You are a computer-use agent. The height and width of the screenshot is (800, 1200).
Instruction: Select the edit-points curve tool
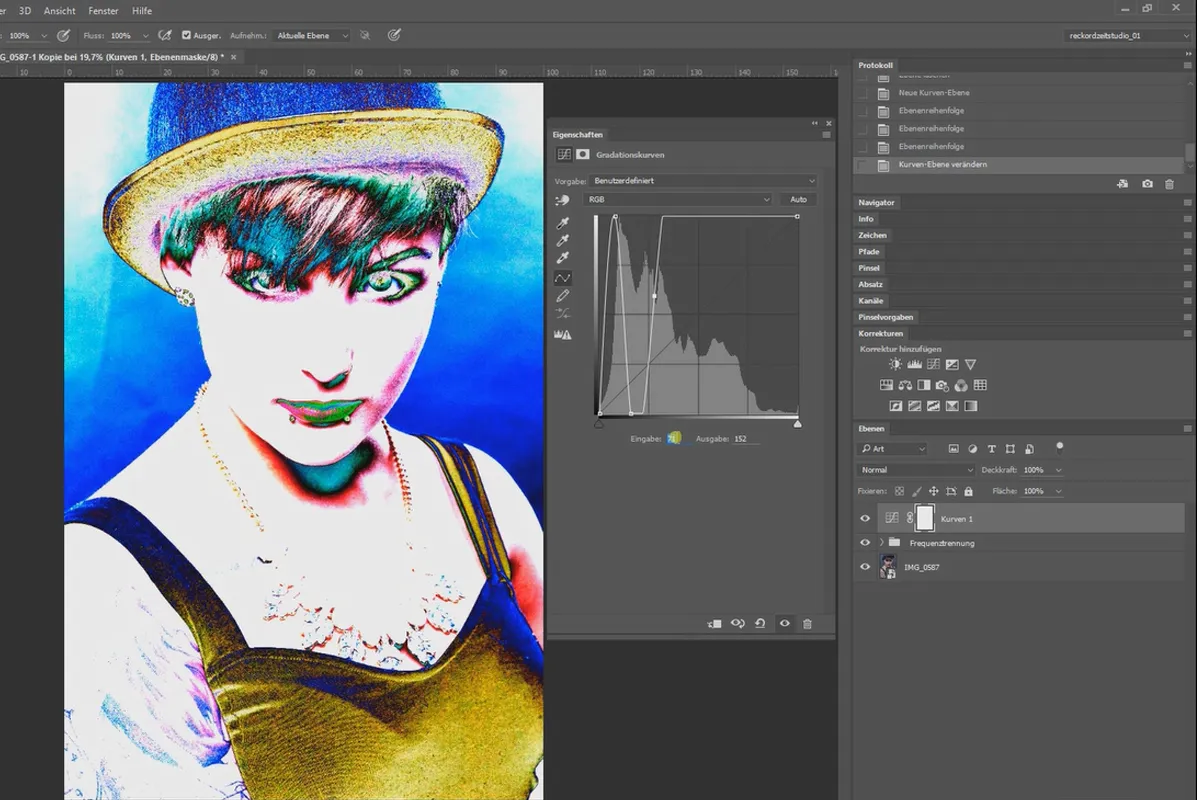coord(563,278)
